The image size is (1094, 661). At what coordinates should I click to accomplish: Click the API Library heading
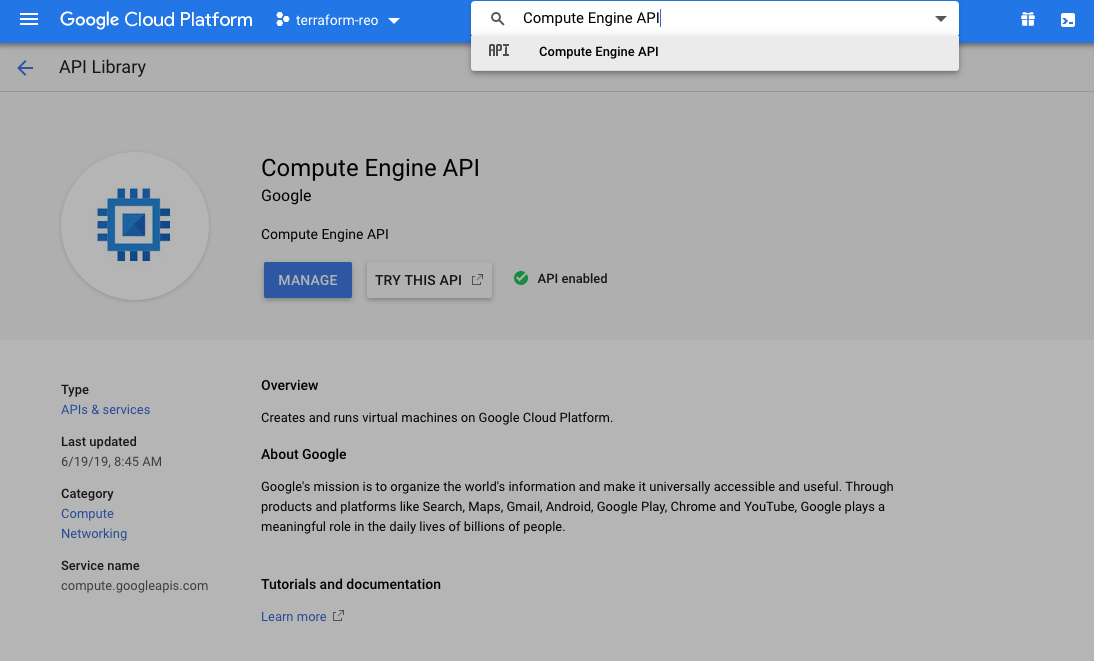click(x=103, y=67)
